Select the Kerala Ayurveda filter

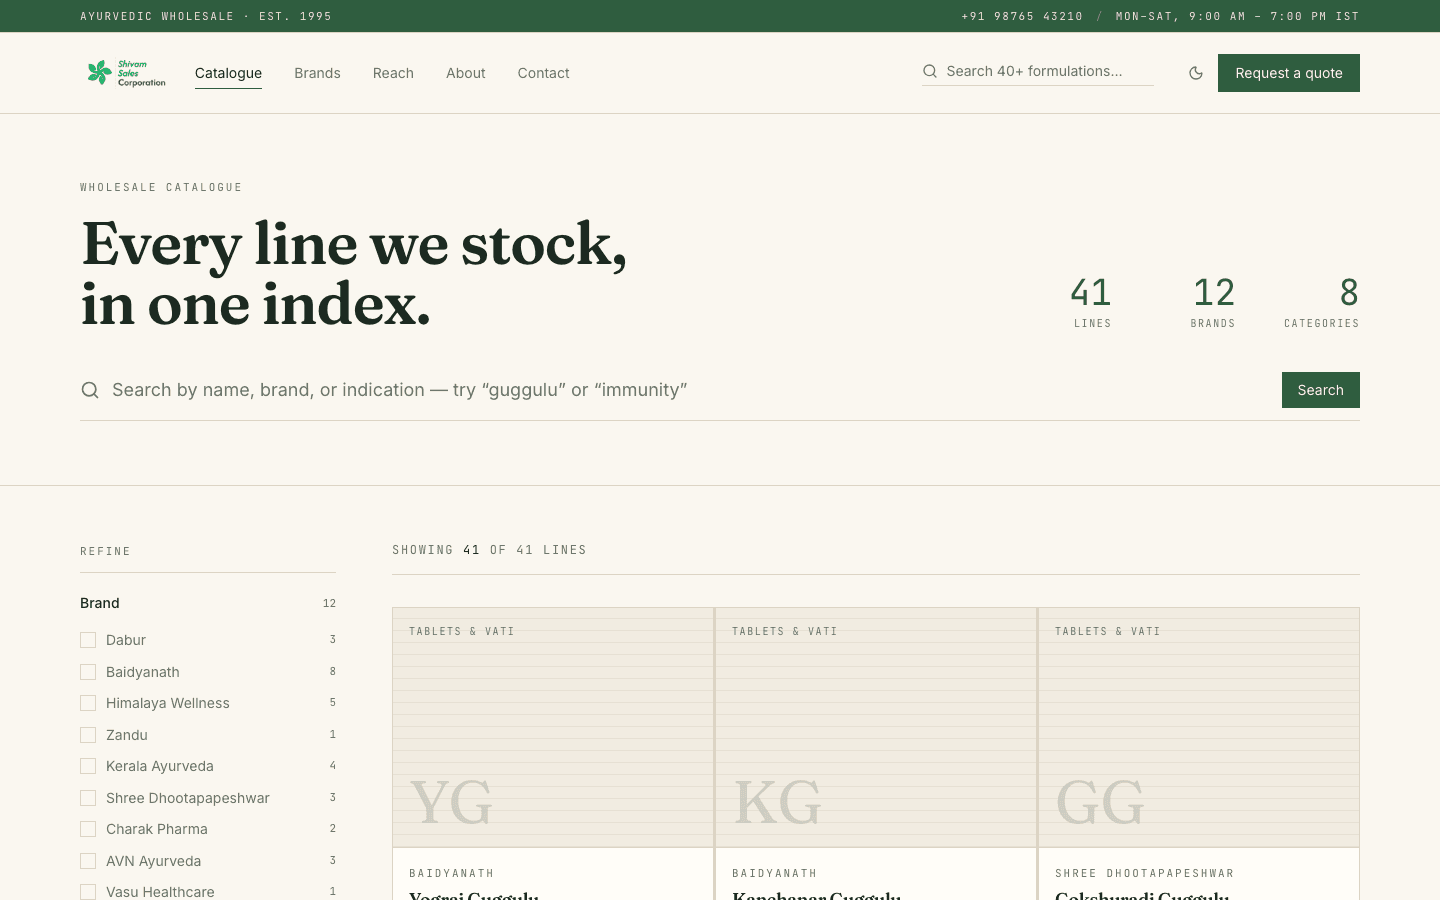[88, 766]
